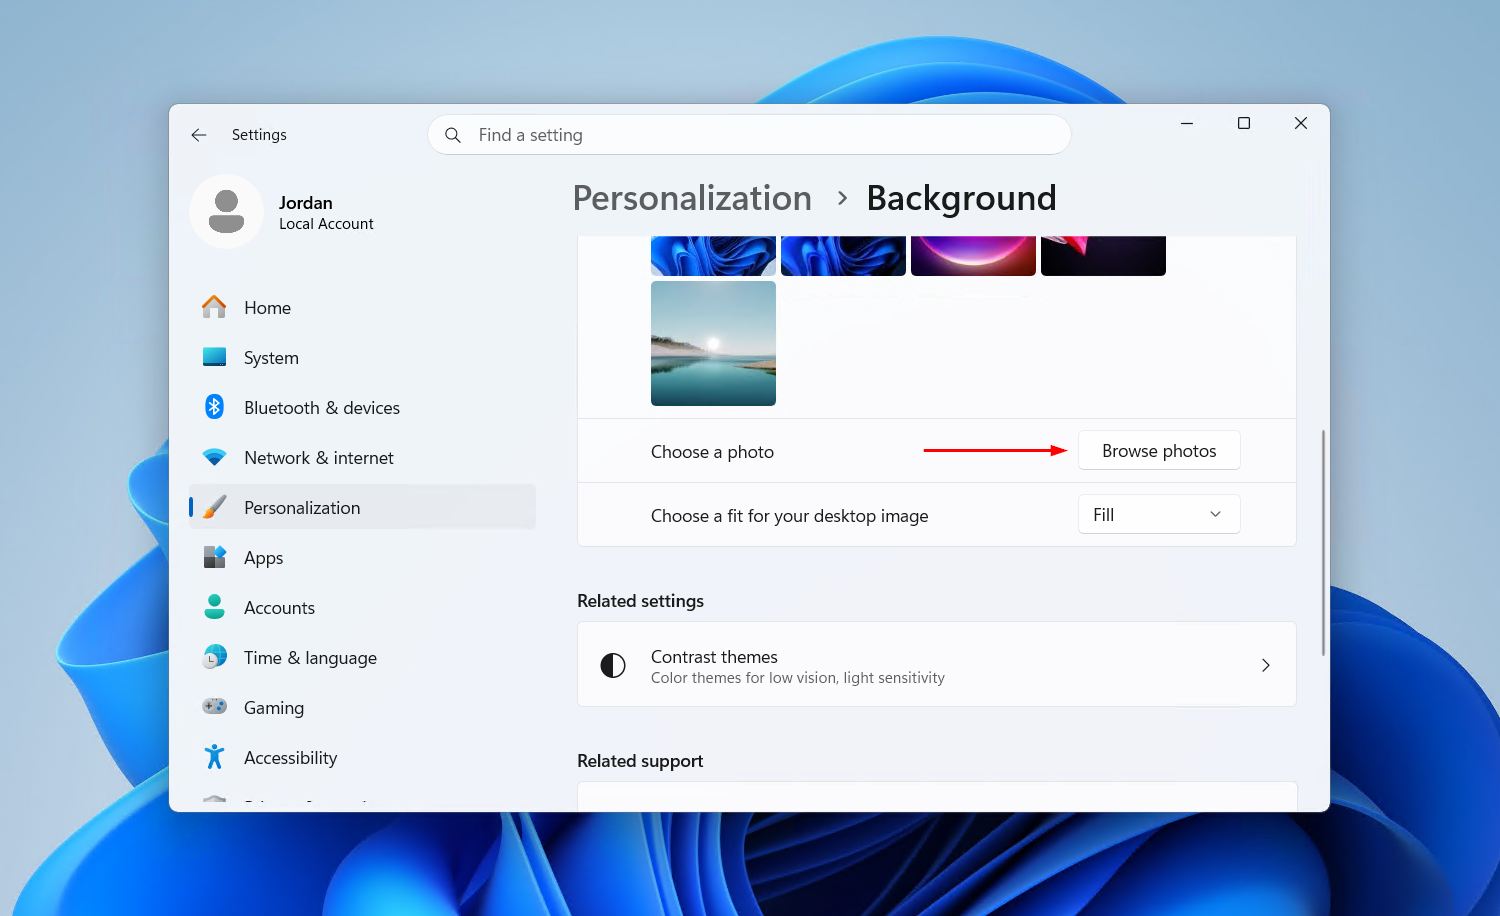Go to Gaming settings
The width and height of the screenshot is (1500, 916).
coord(362,707)
